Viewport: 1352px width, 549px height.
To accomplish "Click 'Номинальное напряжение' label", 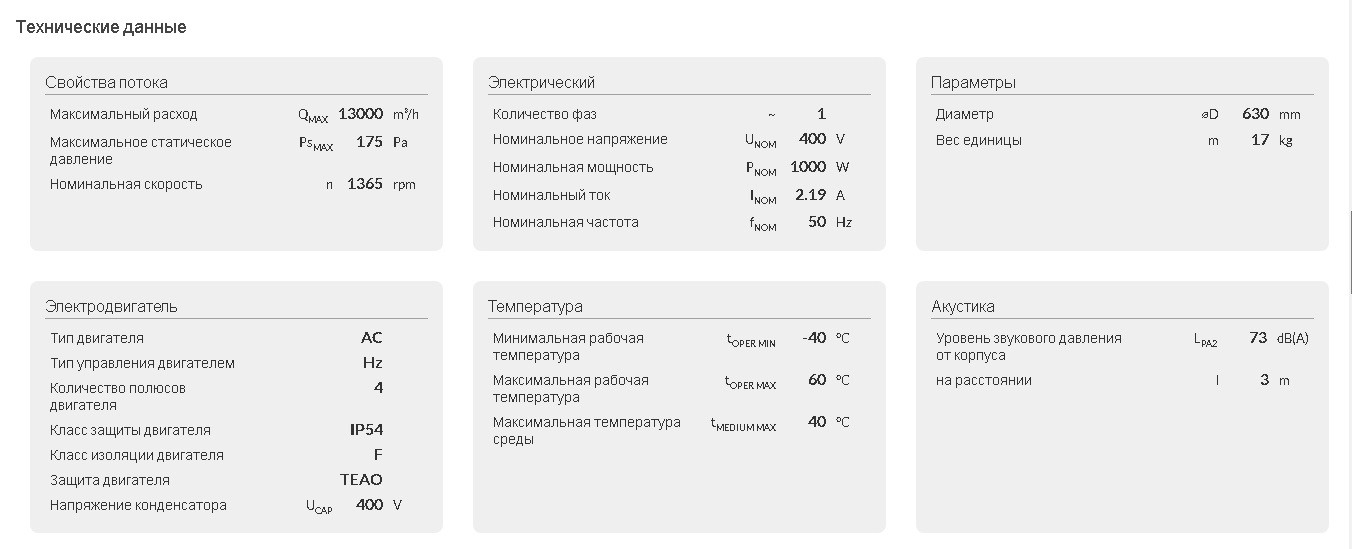I will tap(580, 139).
